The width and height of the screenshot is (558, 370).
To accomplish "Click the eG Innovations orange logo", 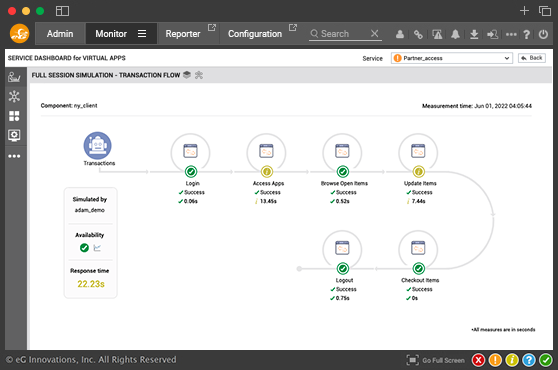I will coord(19,33).
